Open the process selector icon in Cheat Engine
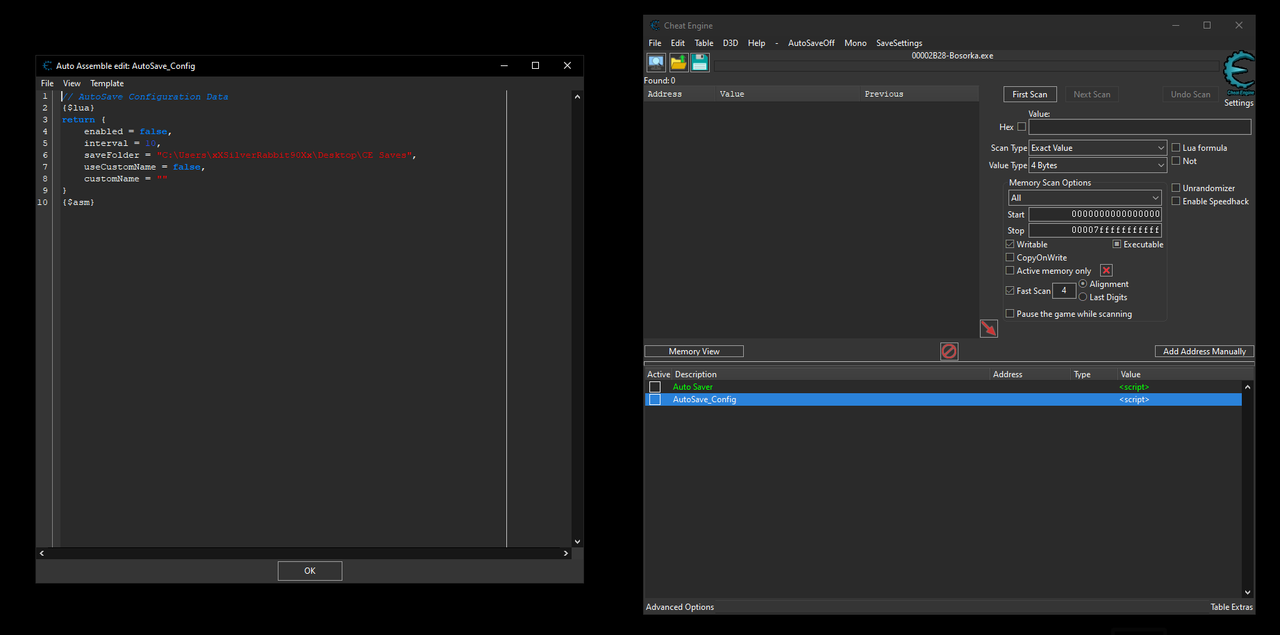Image resolution: width=1280 pixels, height=635 pixels. [656, 62]
